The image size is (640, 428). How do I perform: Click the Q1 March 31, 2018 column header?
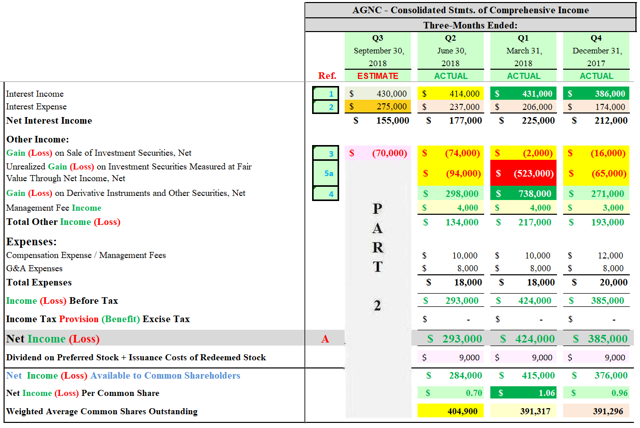(x=523, y=51)
